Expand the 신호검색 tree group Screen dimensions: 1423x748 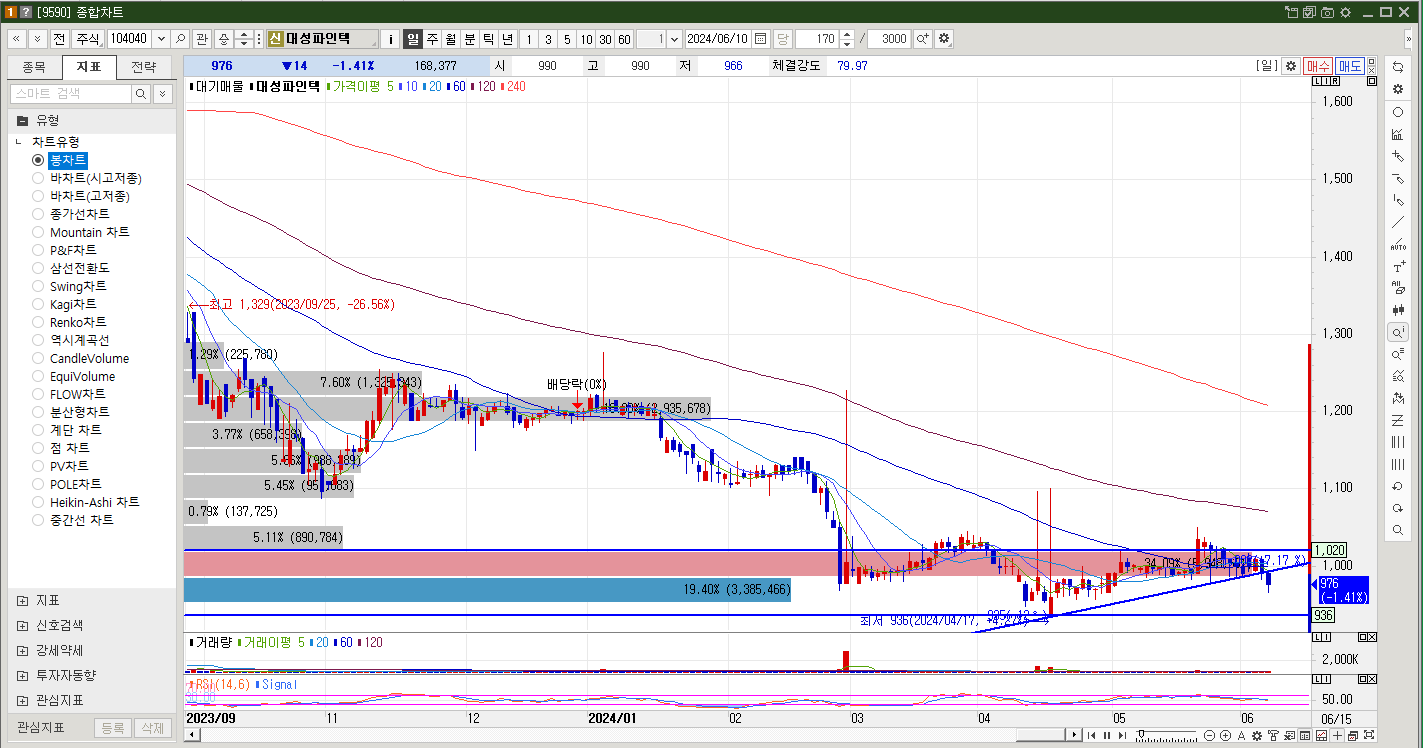pyautogui.click(x=22, y=625)
